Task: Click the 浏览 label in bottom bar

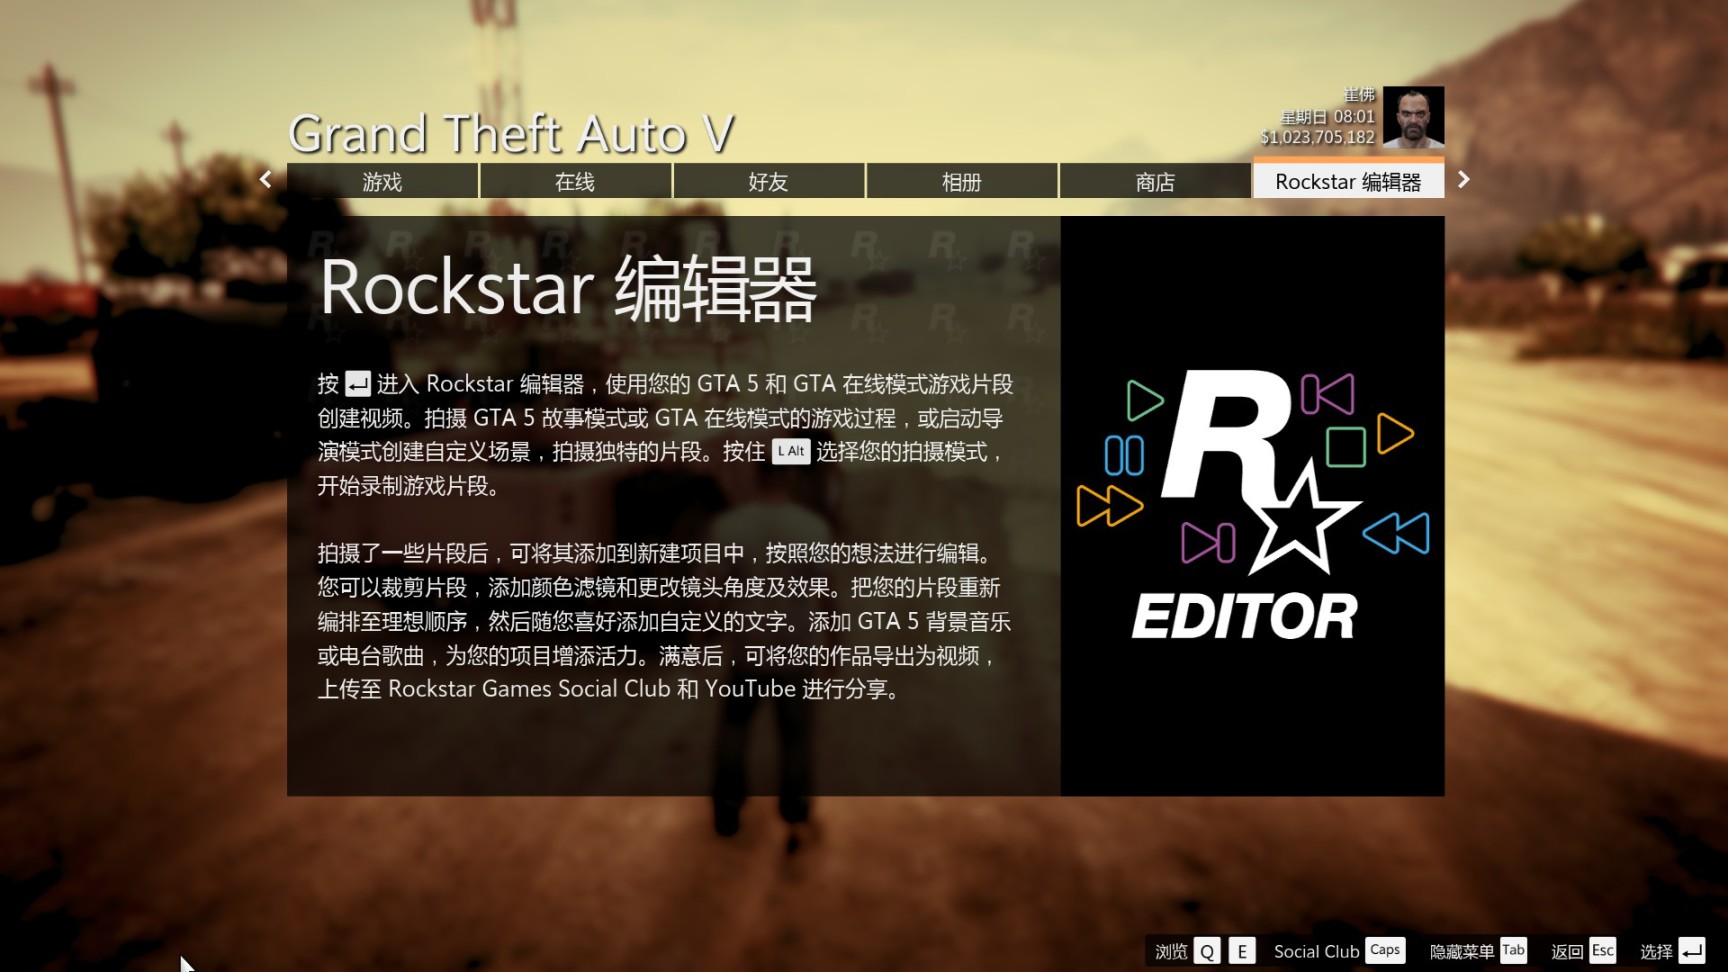Action: point(1171,951)
